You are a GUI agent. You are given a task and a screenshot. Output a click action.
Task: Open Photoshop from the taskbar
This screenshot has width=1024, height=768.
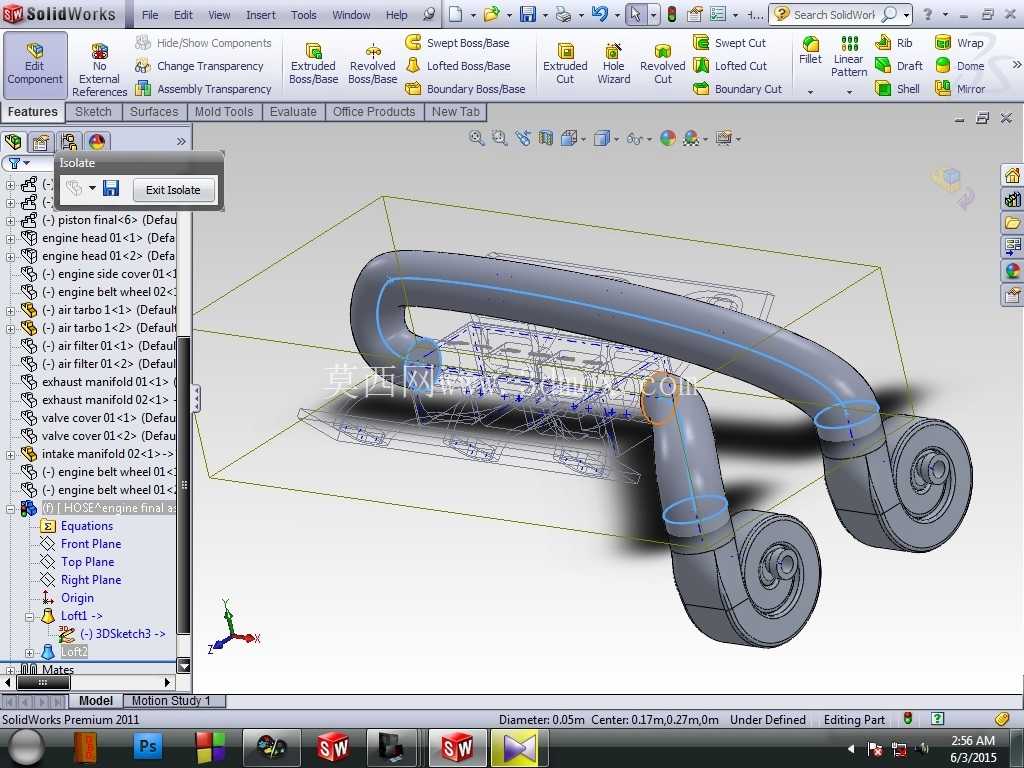point(148,746)
